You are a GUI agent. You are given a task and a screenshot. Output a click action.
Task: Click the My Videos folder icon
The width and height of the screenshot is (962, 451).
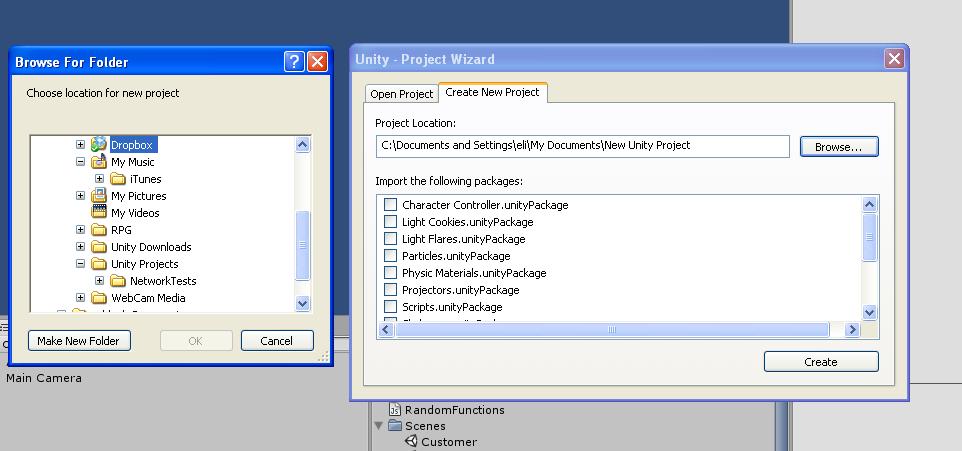[99, 212]
